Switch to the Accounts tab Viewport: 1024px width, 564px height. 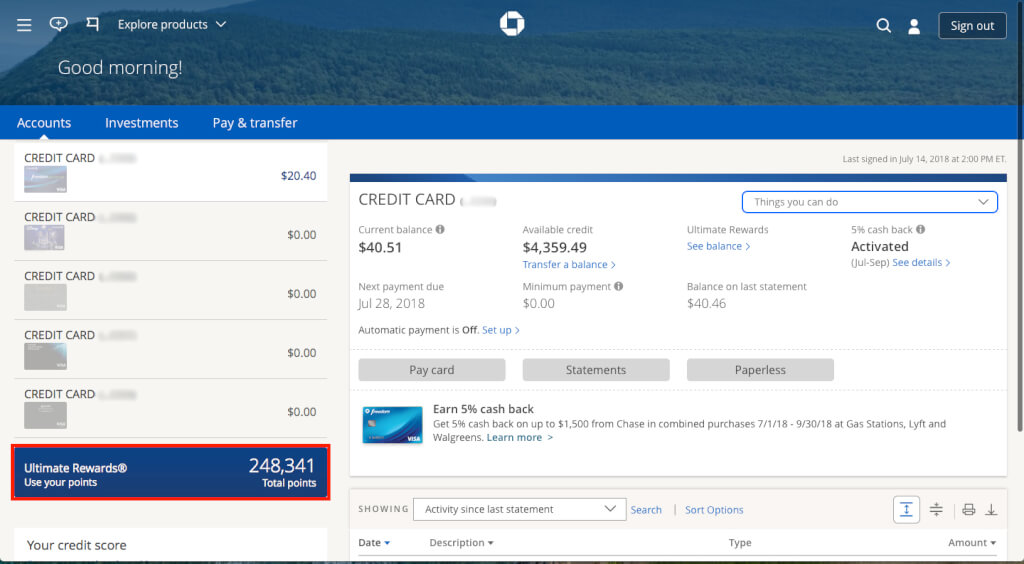click(44, 123)
